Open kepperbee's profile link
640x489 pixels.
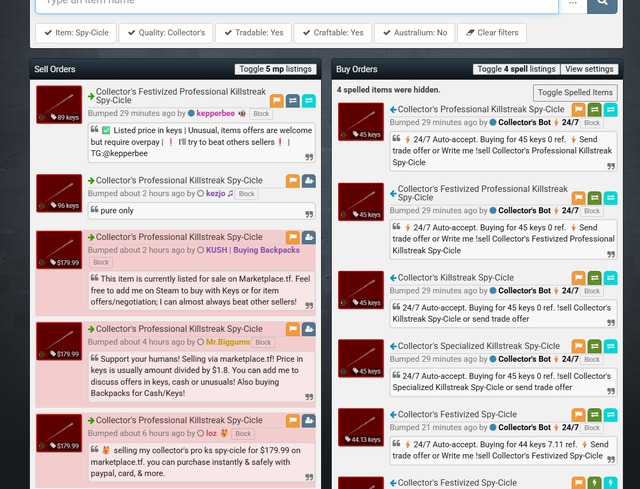pyautogui.click(x=216, y=113)
